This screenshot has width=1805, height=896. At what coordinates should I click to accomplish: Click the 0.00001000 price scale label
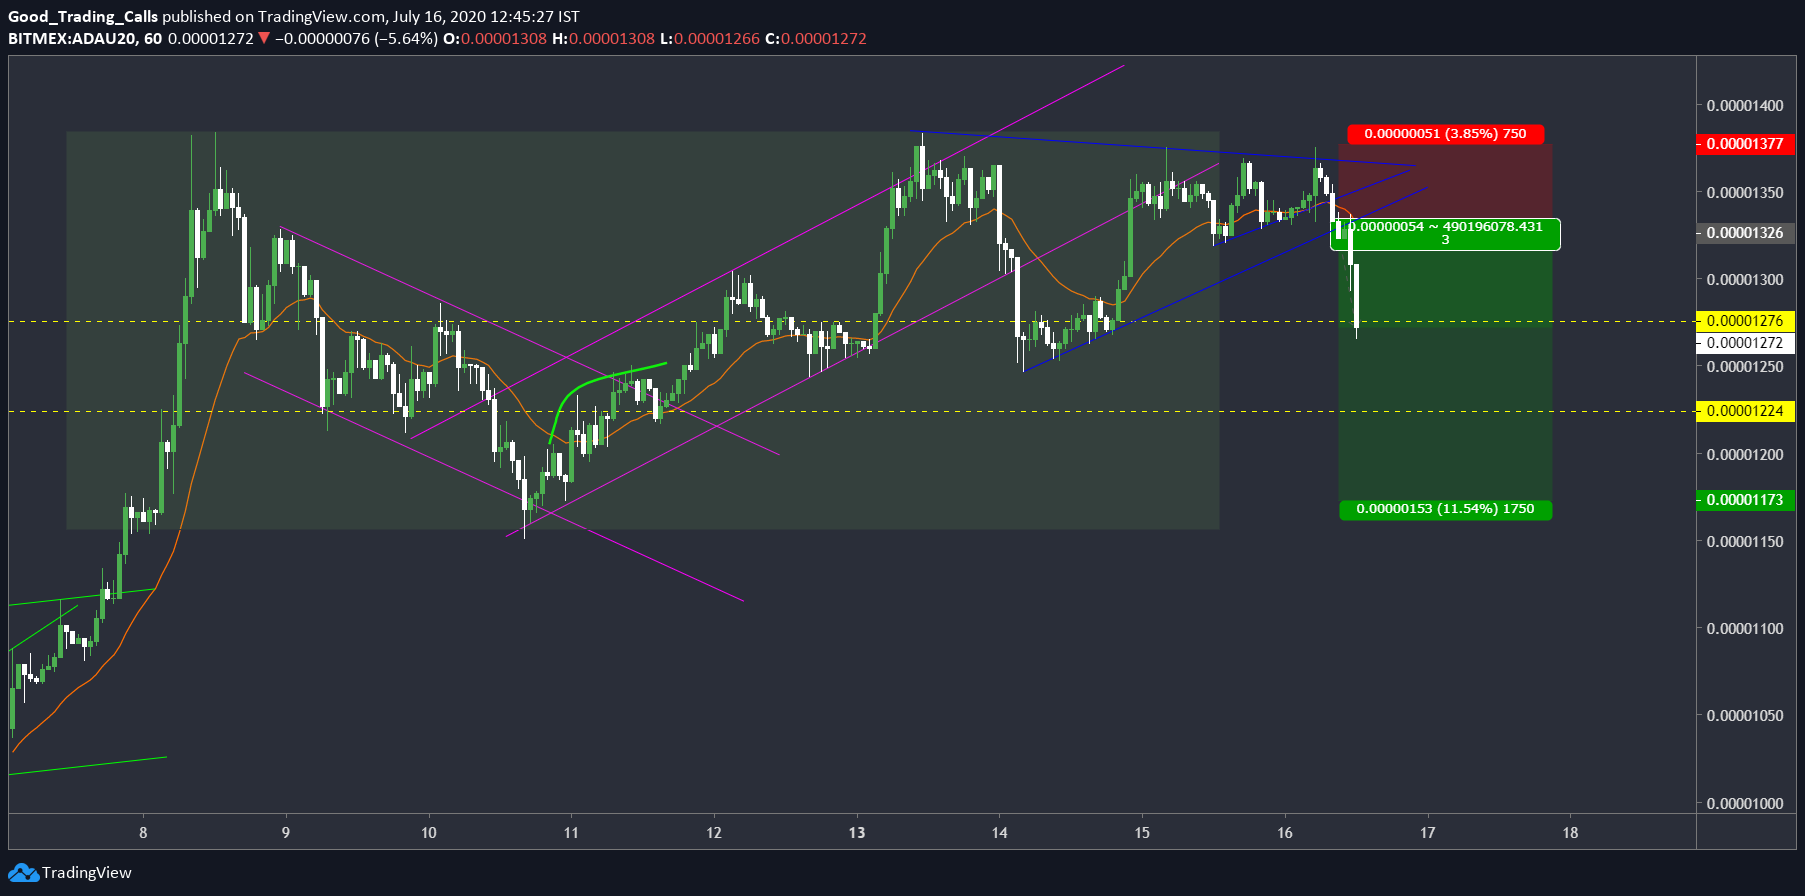pos(1745,804)
